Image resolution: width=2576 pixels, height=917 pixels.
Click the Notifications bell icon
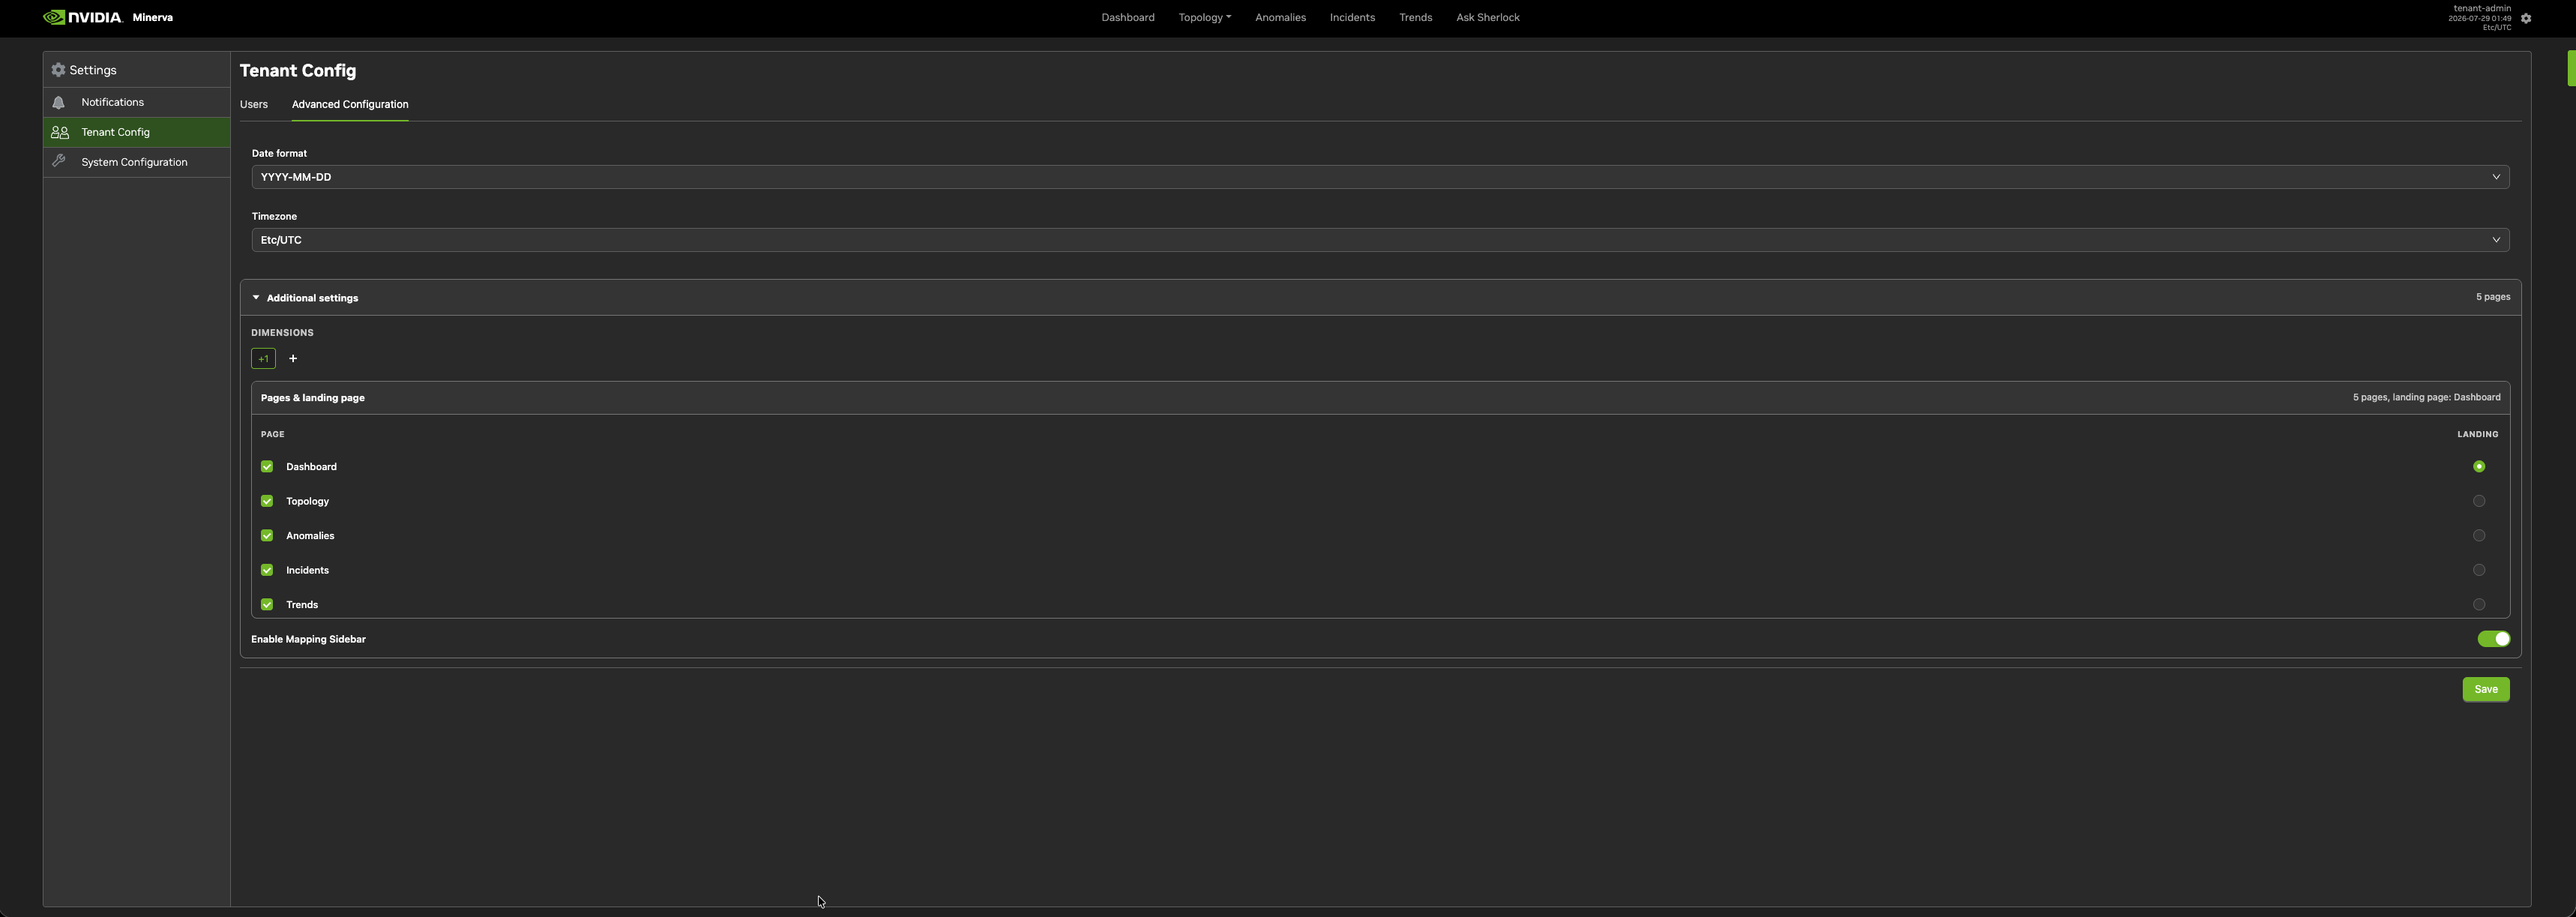[x=59, y=103]
